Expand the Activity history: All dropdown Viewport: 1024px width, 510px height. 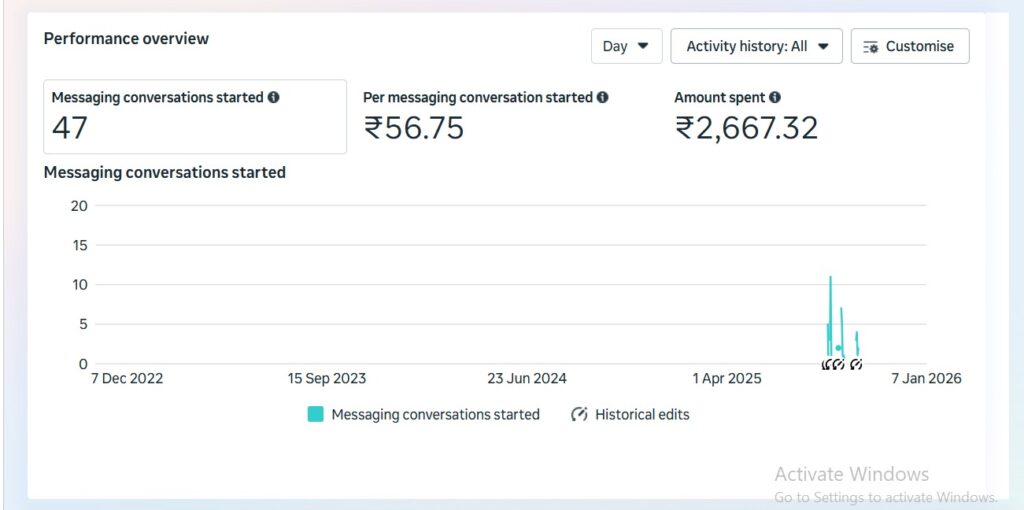click(757, 46)
